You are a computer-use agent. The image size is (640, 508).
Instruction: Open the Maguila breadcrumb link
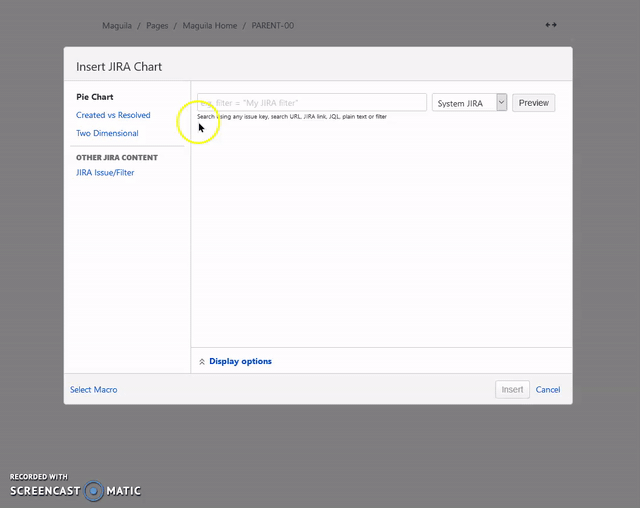click(x=117, y=26)
